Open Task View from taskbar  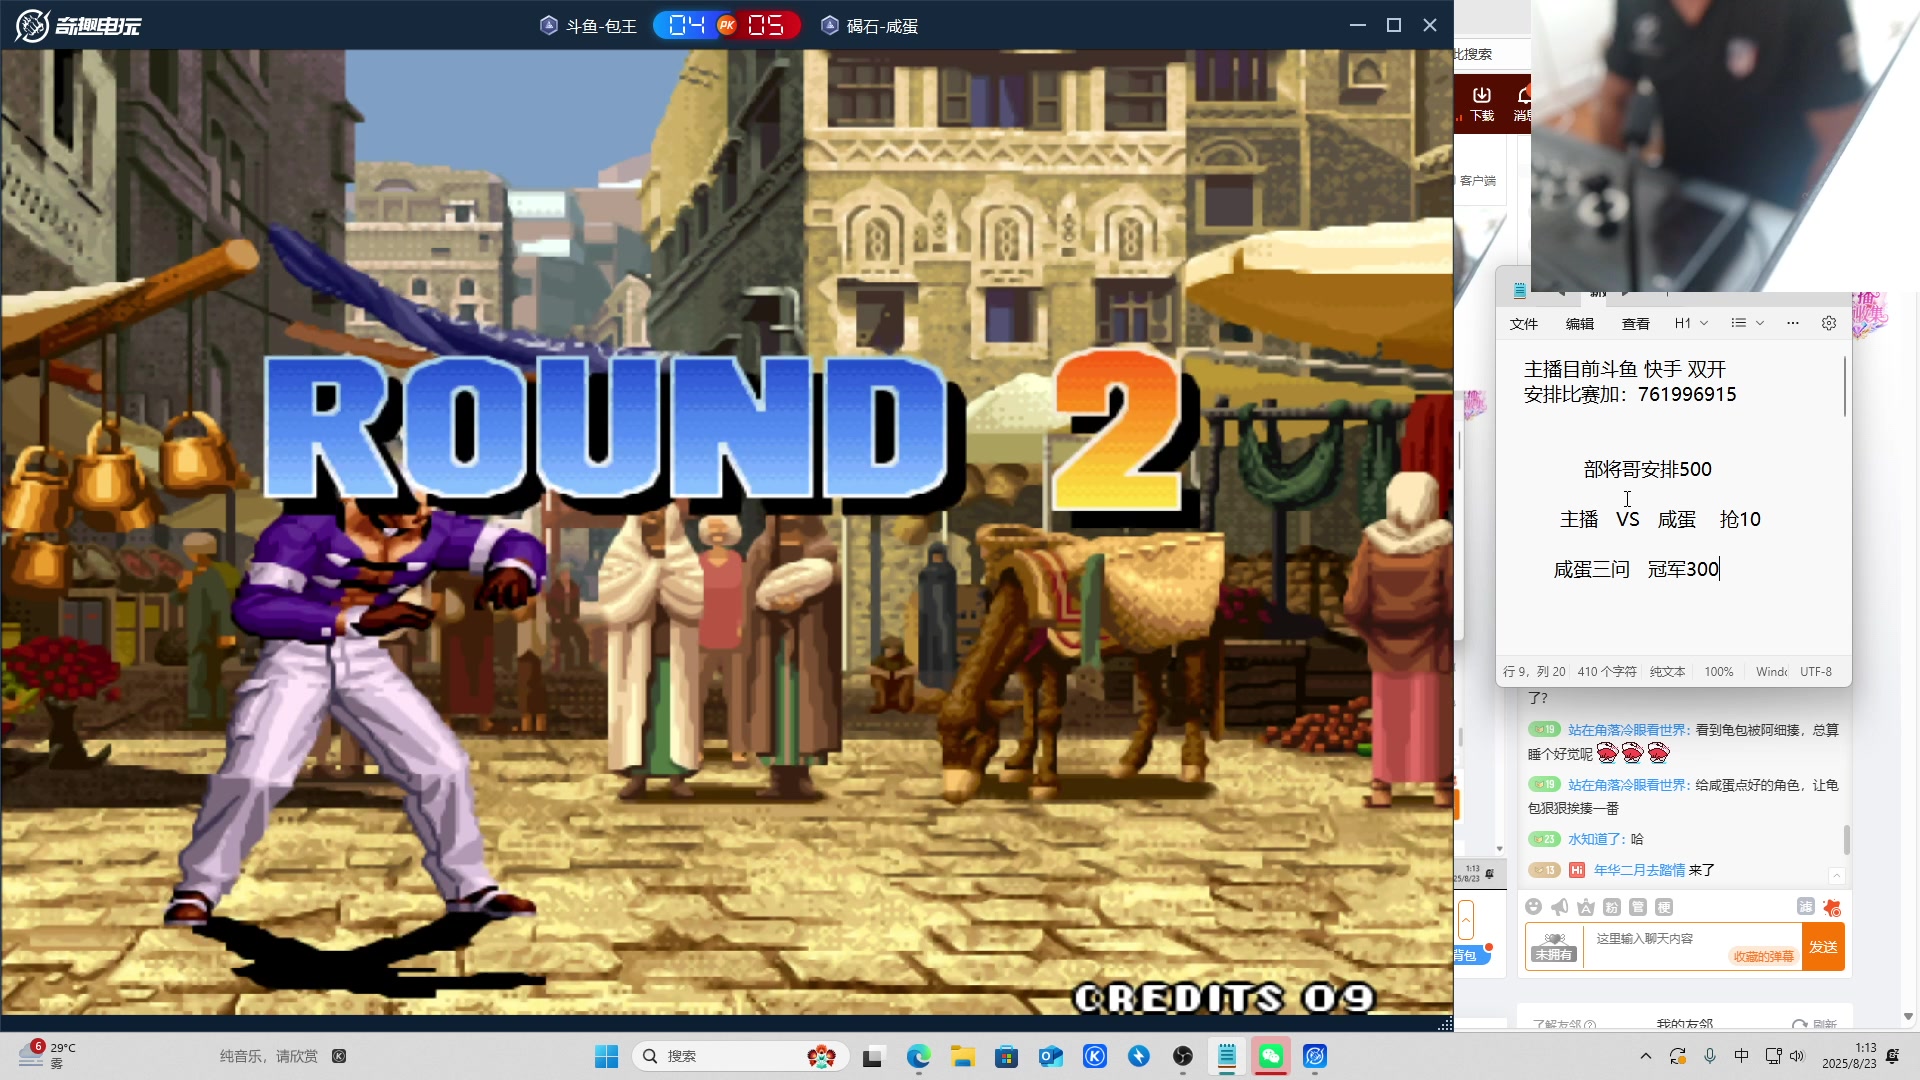pos(874,1056)
